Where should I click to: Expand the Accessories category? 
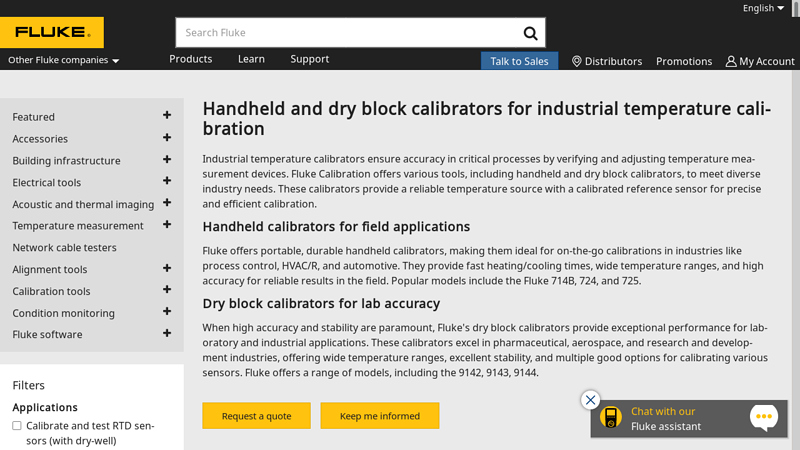(167, 137)
